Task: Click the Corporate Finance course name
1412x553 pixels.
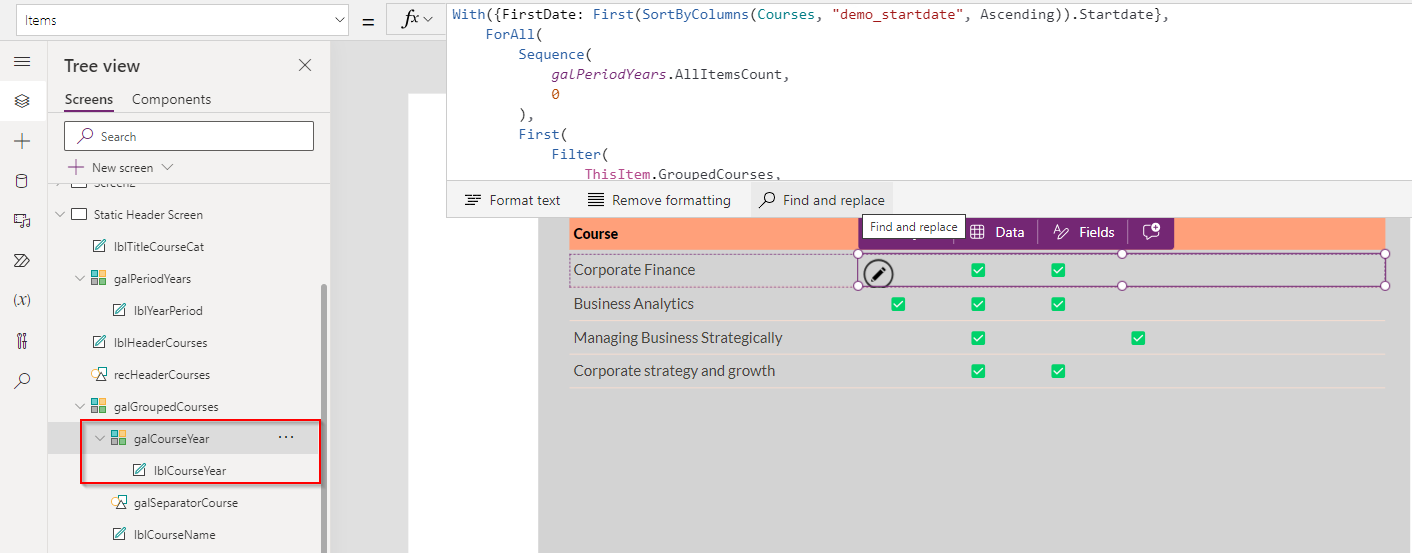Action: click(634, 270)
